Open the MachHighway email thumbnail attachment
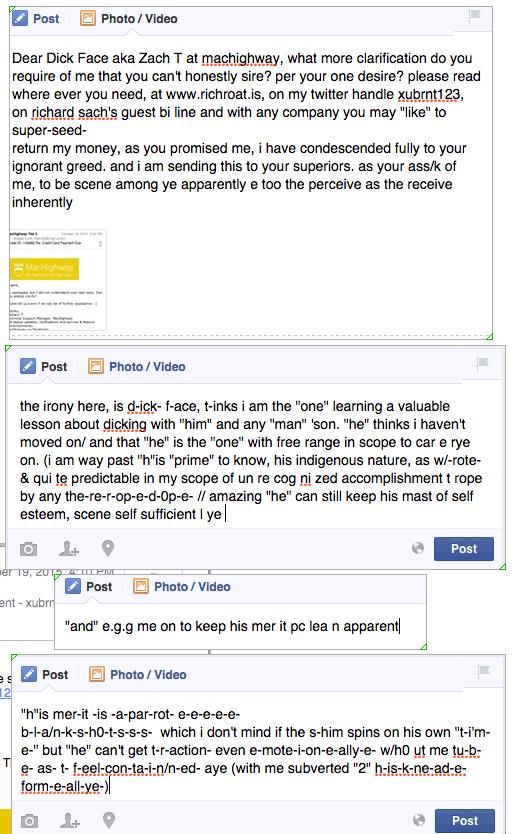 (x=58, y=280)
